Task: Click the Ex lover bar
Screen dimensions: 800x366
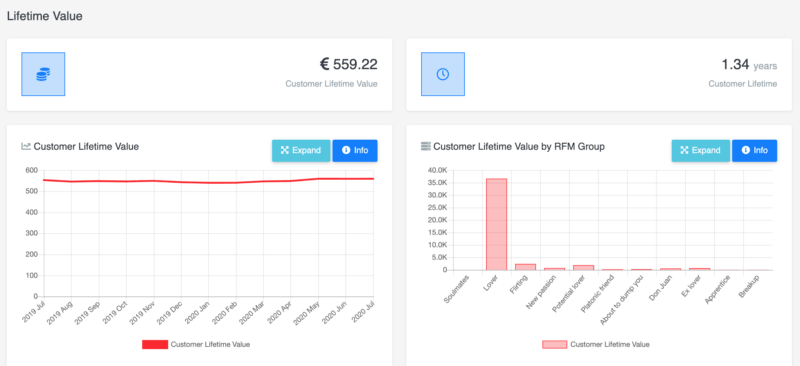Action: pos(699,269)
